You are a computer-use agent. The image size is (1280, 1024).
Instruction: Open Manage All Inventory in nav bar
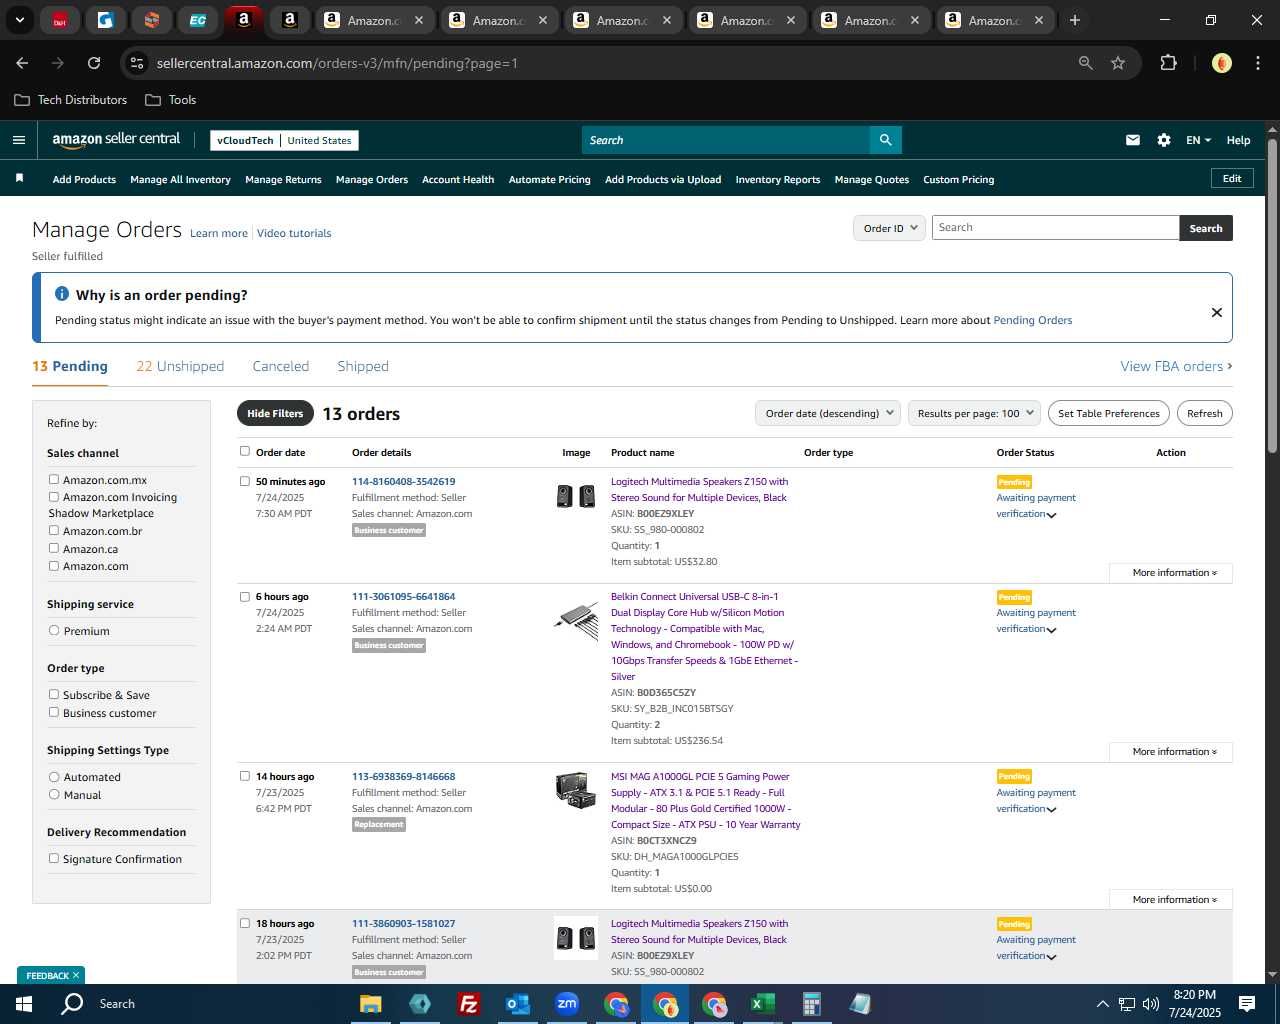180,180
